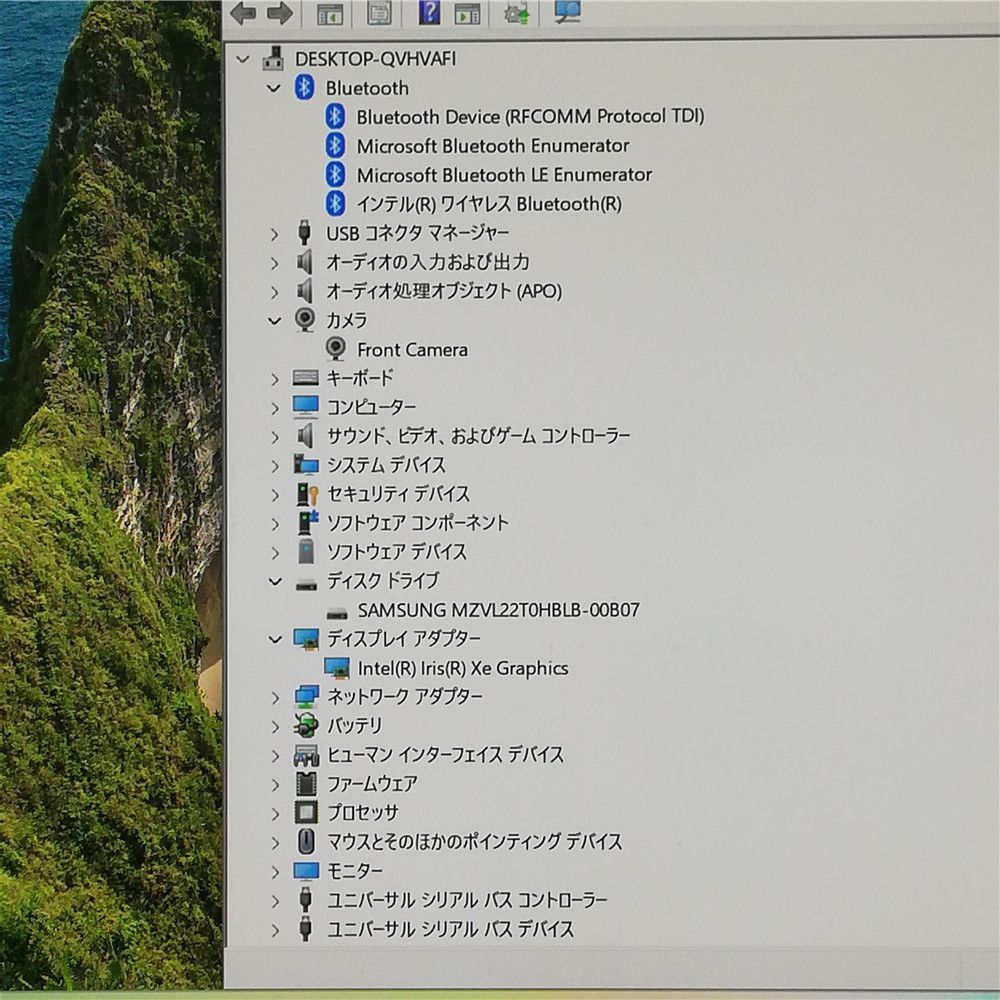
Task: Click the chip icon next to プロセッサ
Action: [x=306, y=812]
